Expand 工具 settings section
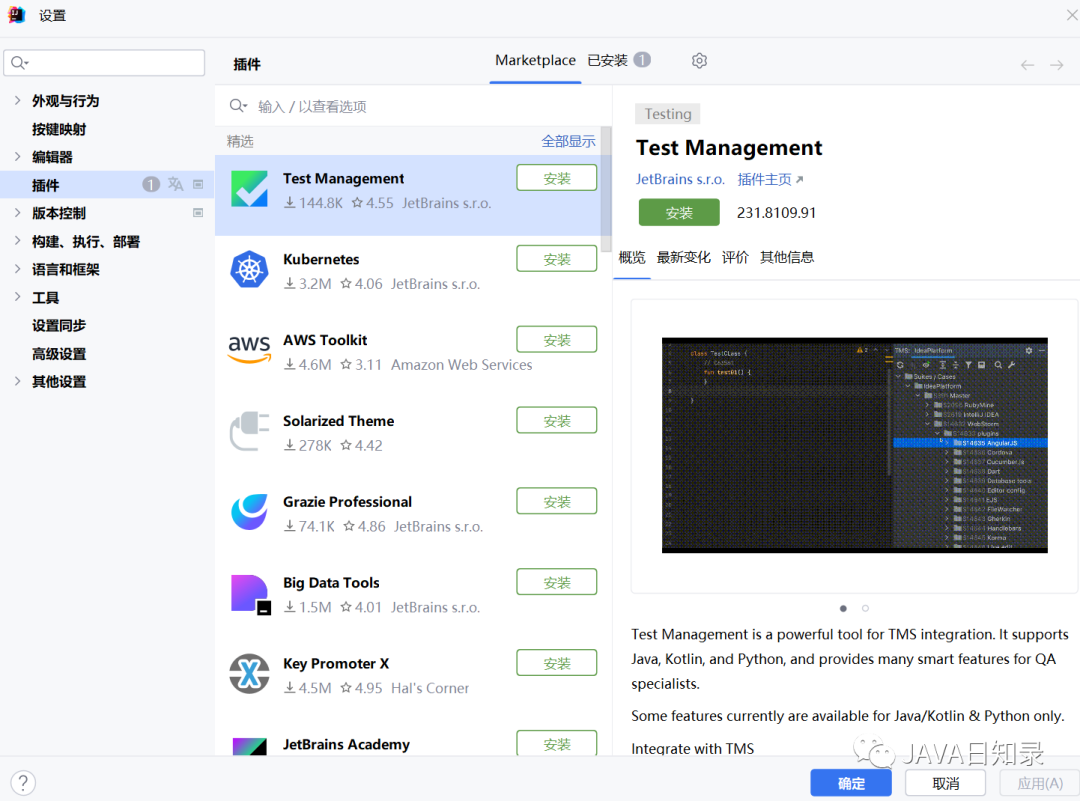The width and height of the screenshot is (1080, 801). point(17,297)
